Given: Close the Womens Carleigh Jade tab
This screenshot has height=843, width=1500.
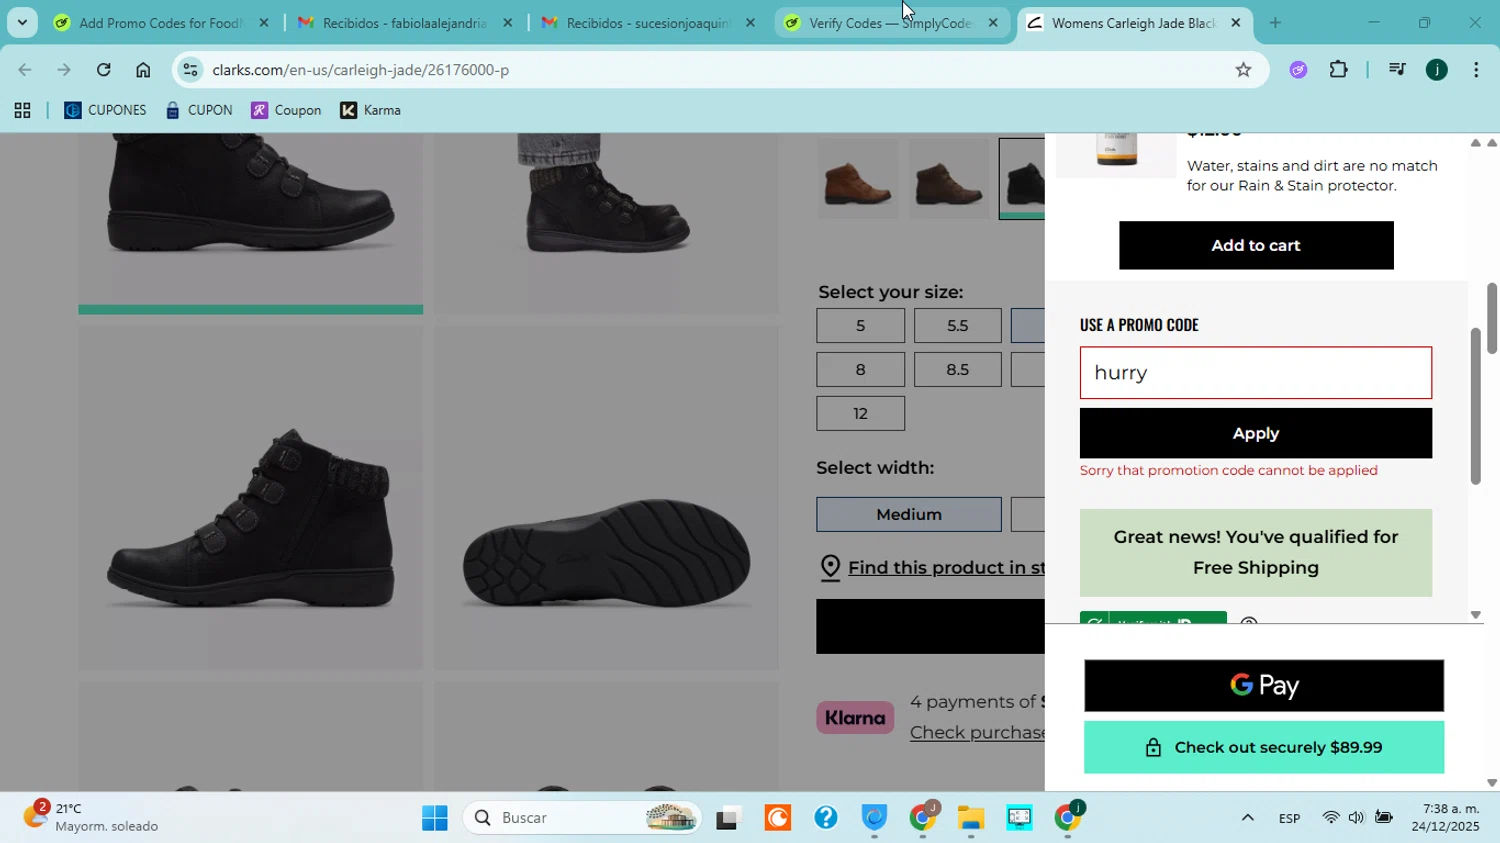Looking at the screenshot, I should tap(1236, 22).
